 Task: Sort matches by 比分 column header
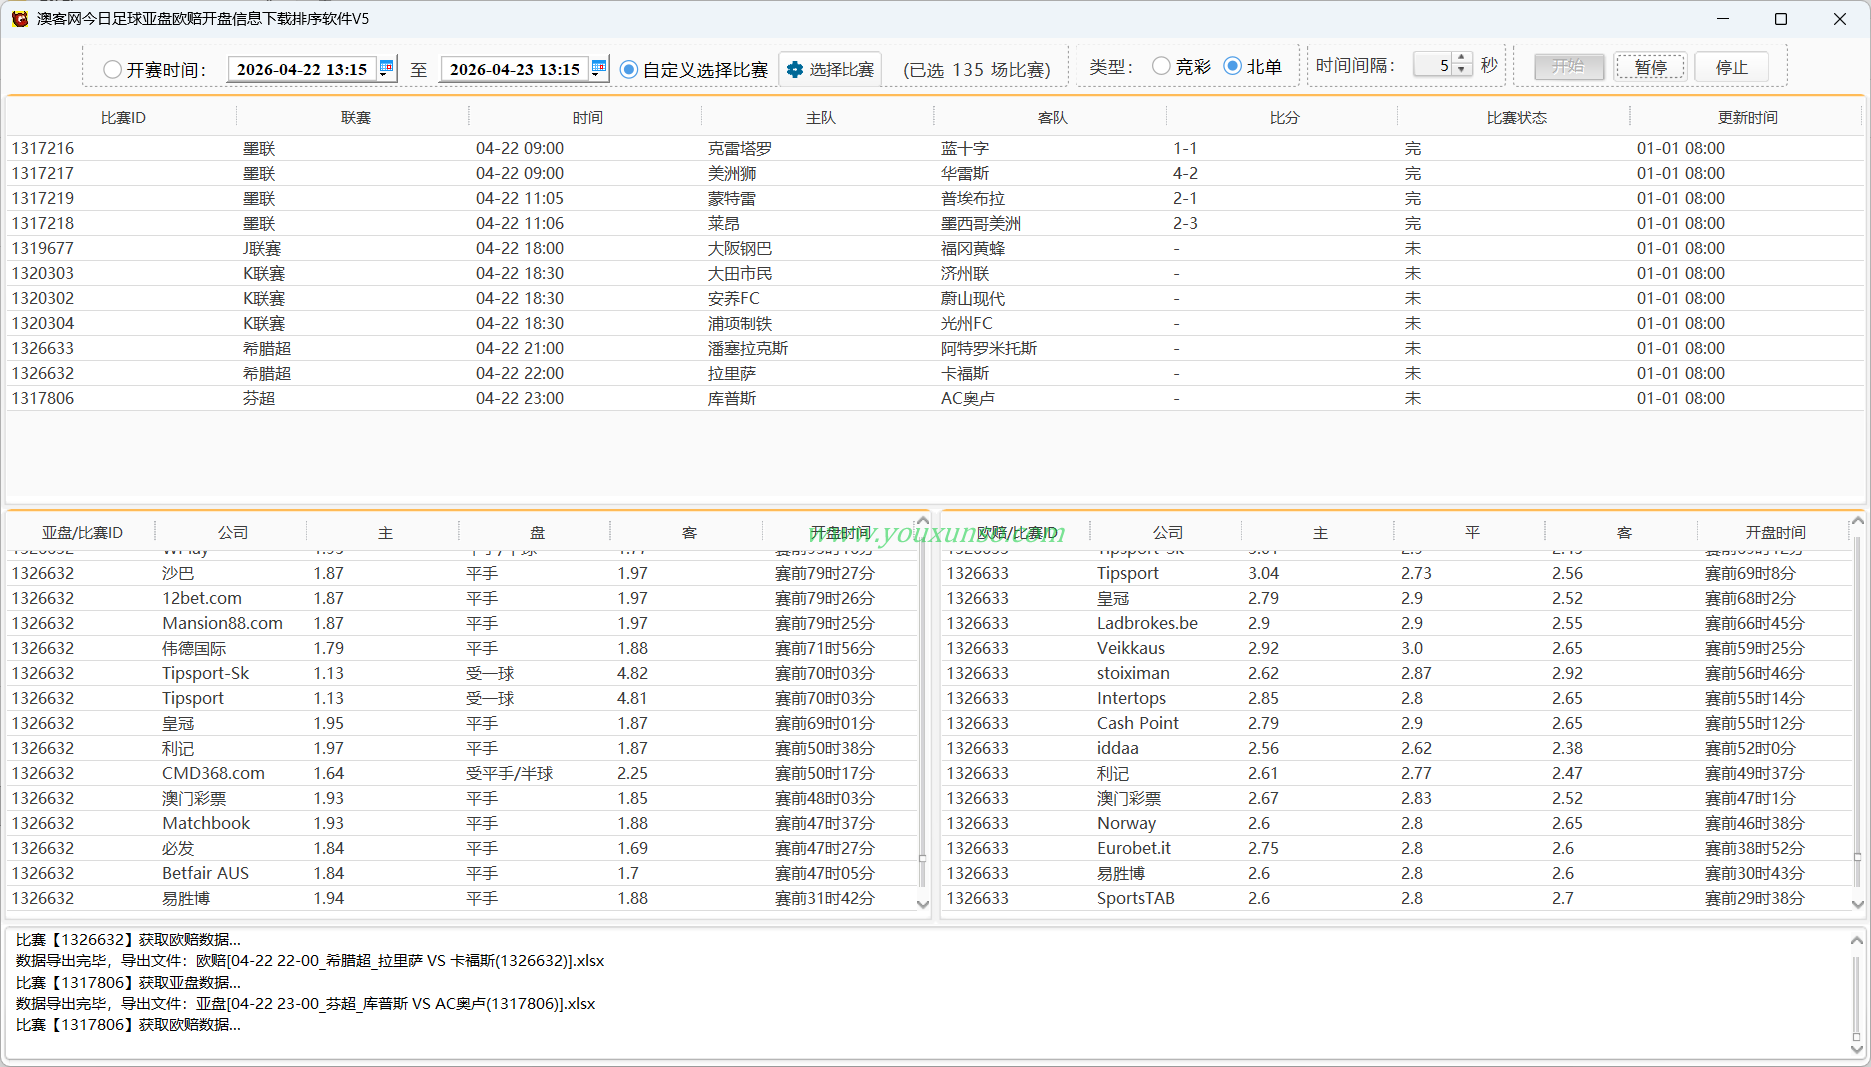(1284, 118)
